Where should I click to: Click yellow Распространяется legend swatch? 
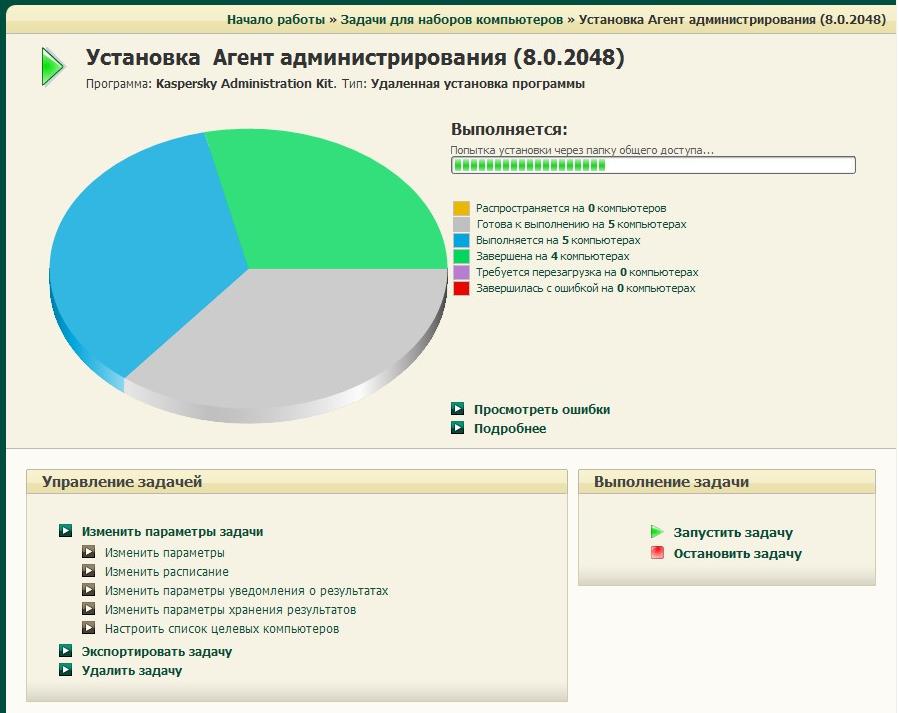coord(461,208)
